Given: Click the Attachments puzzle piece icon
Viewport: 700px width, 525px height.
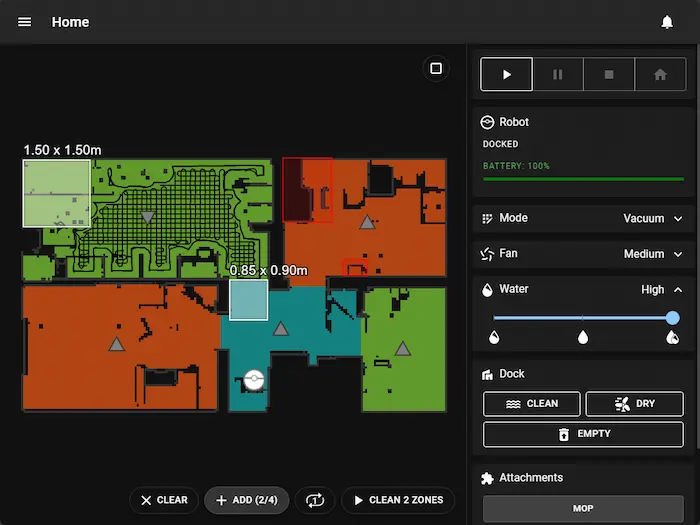Looking at the screenshot, I should point(487,478).
